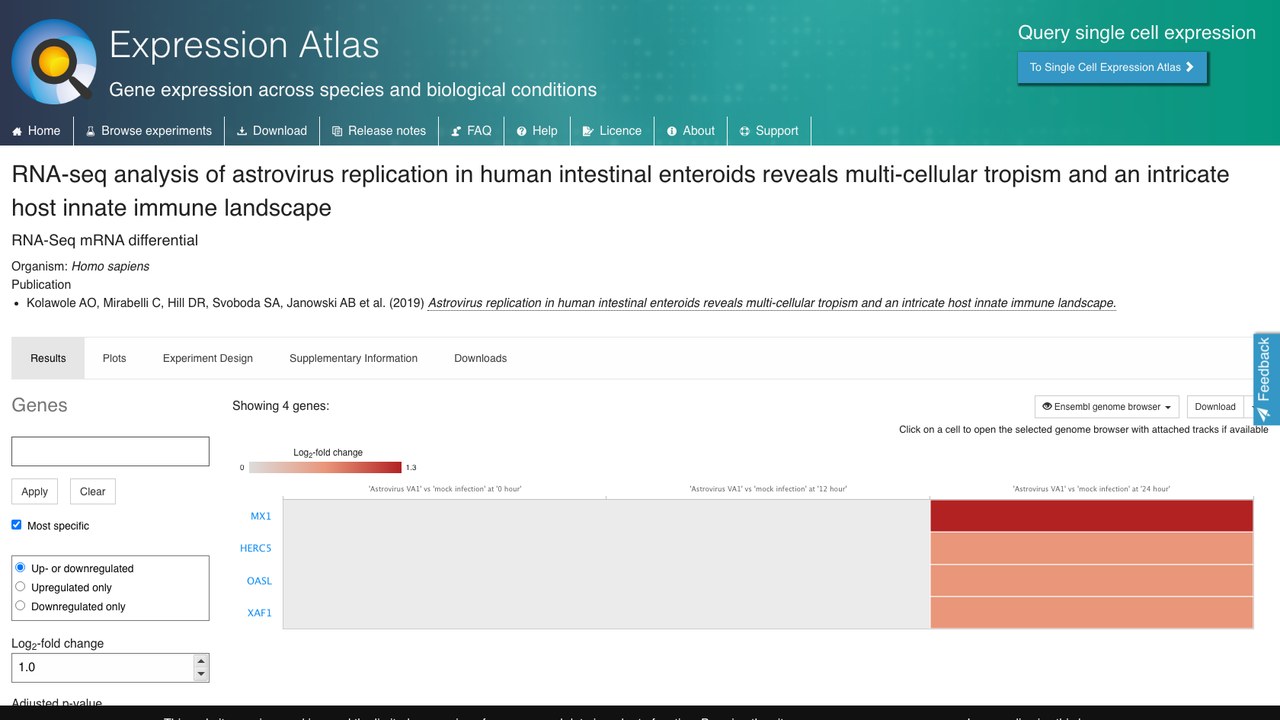Click the Help question mark icon
This screenshot has width=1280, height=720.
[522, 131]
